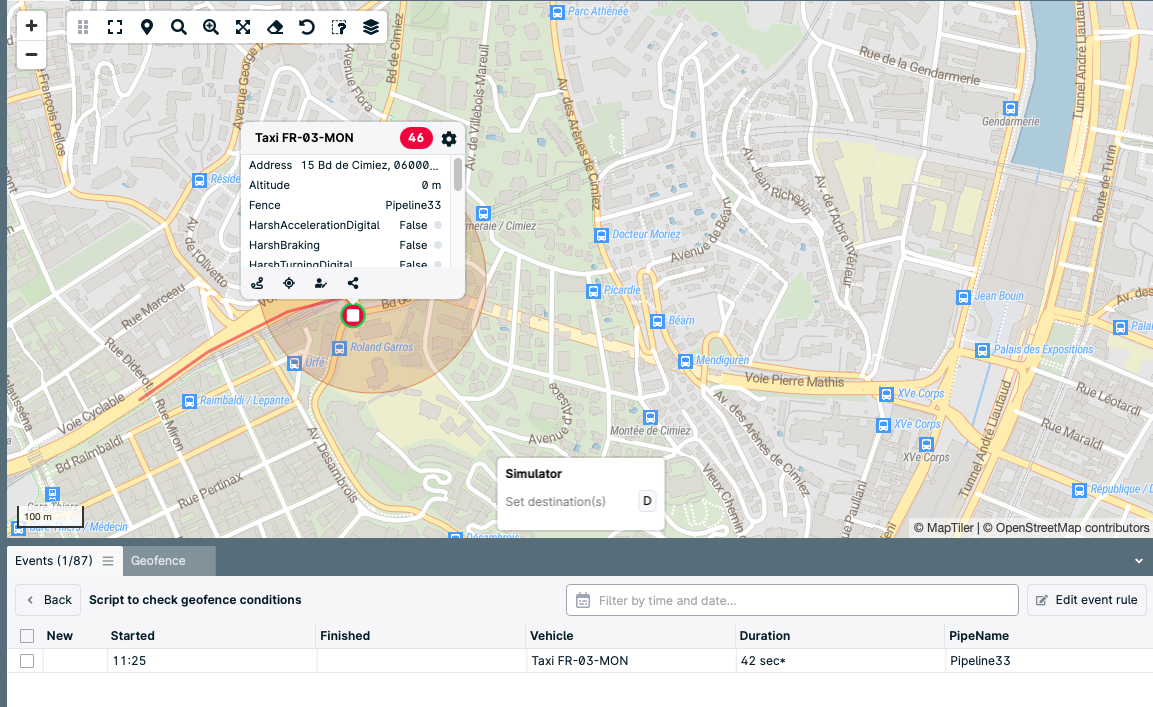Click the Taxi FR-03-MON popup title
Image resolution: width=1153 pixels, height=707 pixels.
tap(304, 138)
